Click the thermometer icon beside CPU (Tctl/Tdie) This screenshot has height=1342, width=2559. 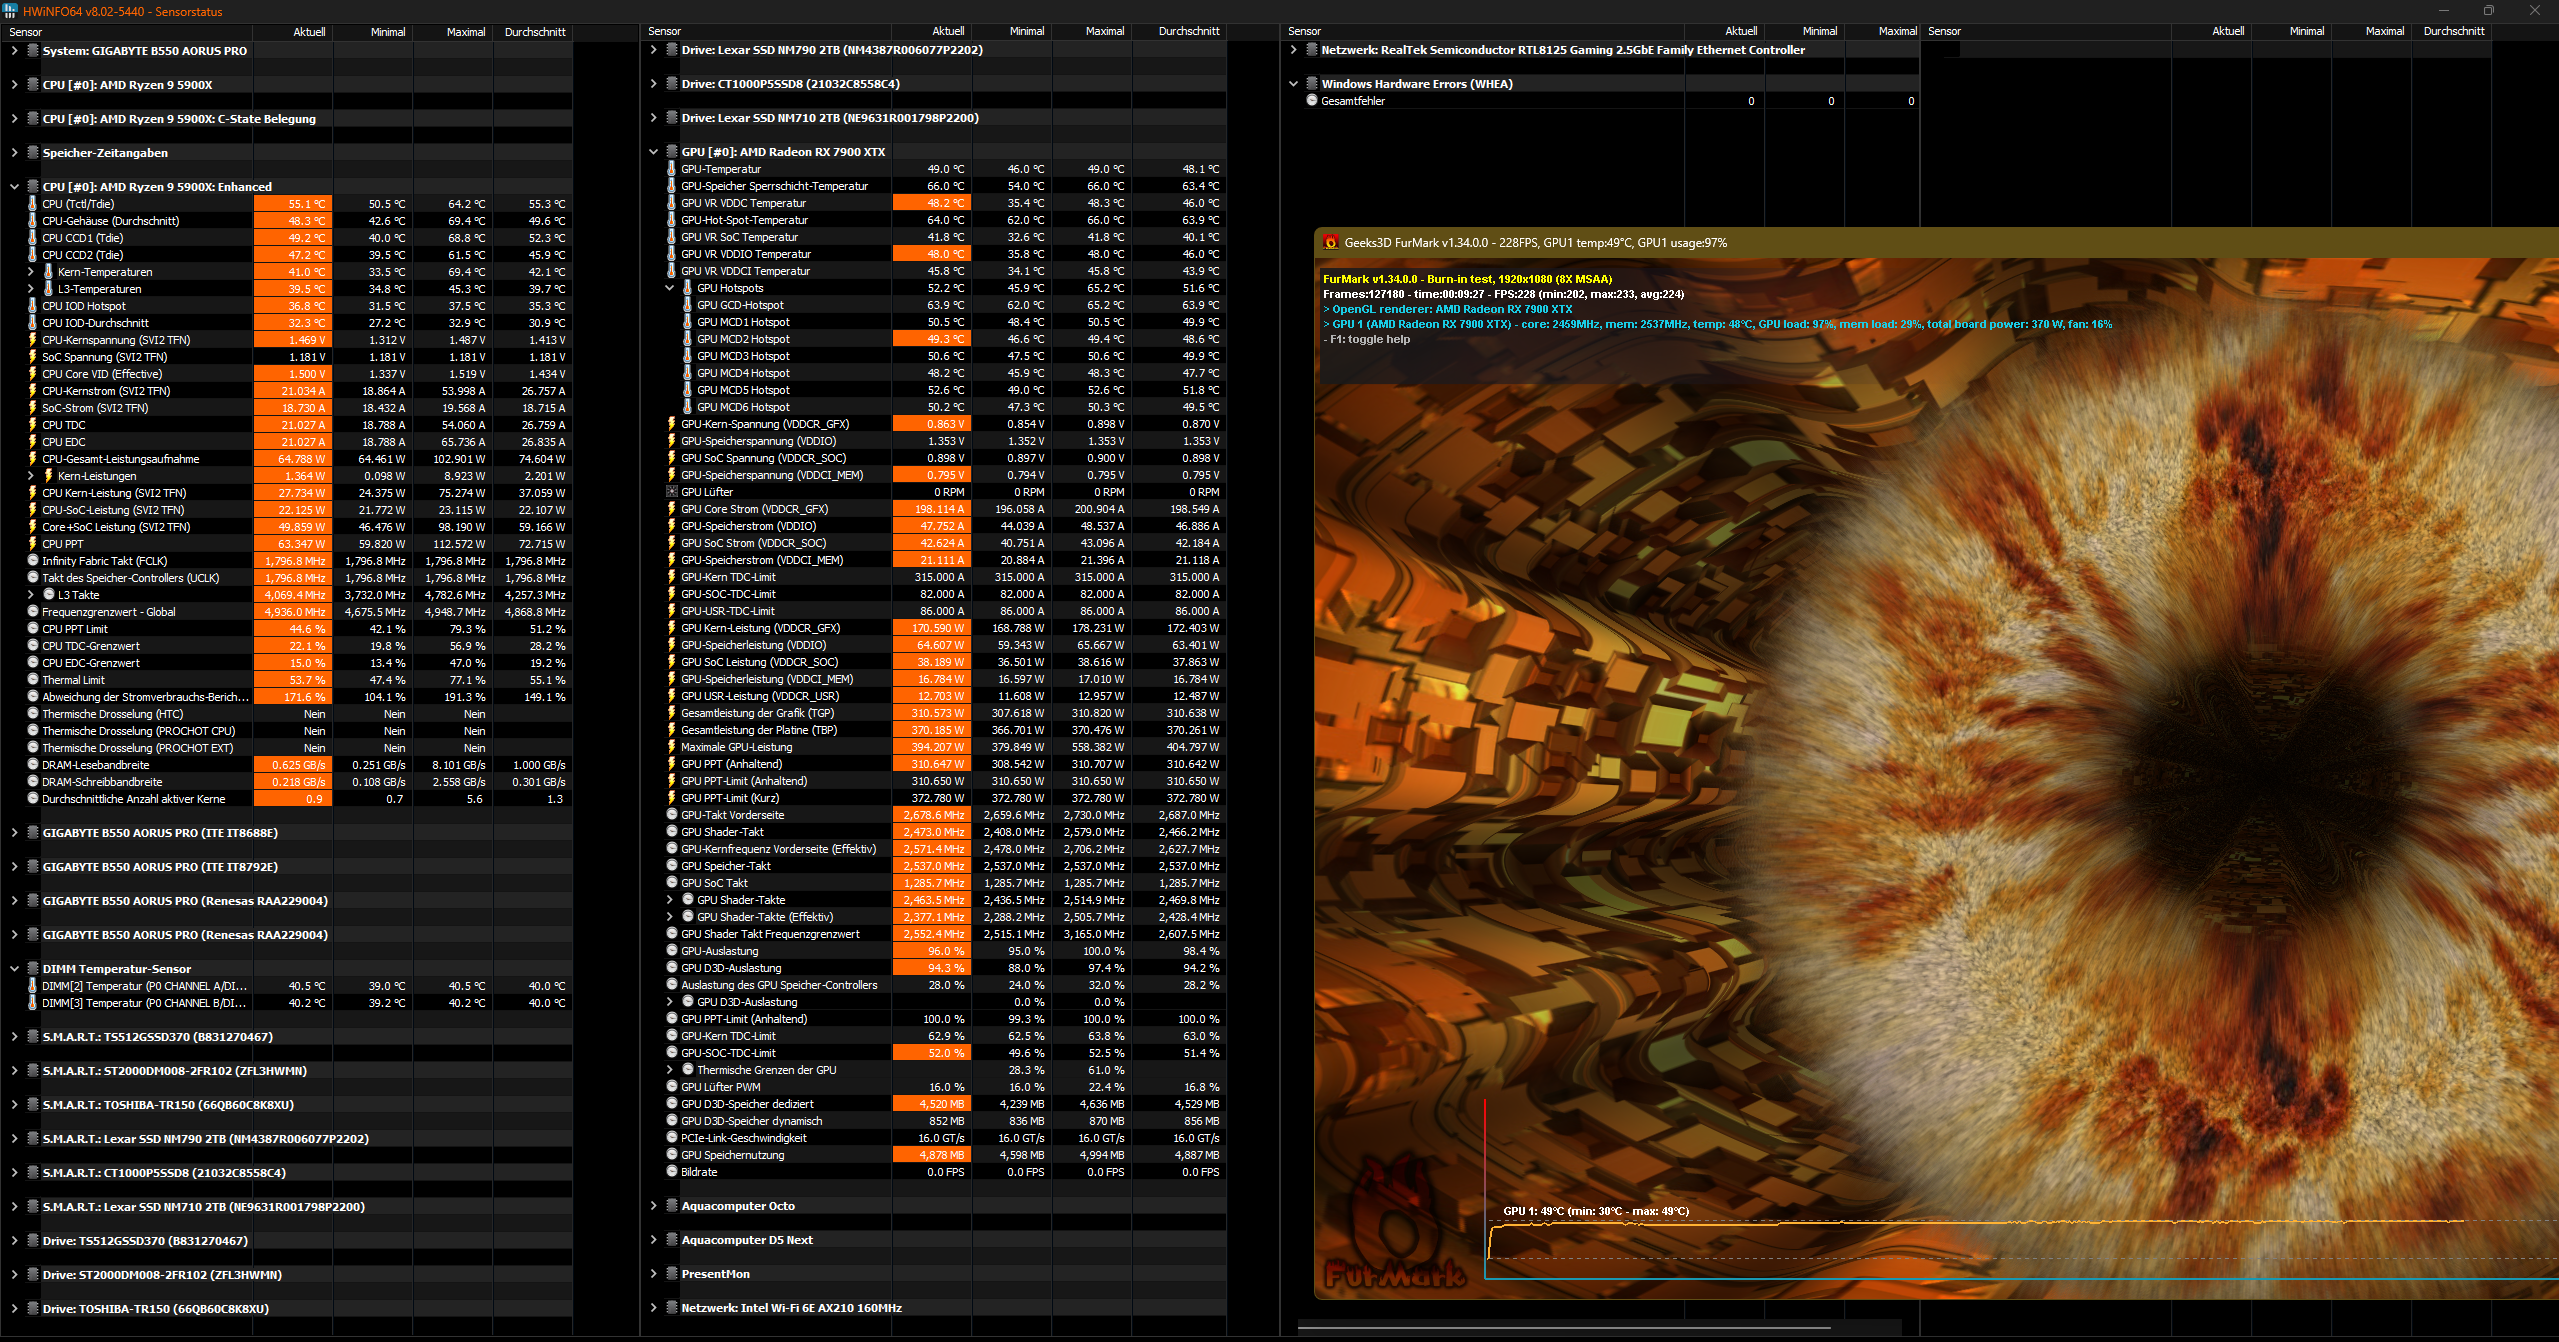[33, 203]
